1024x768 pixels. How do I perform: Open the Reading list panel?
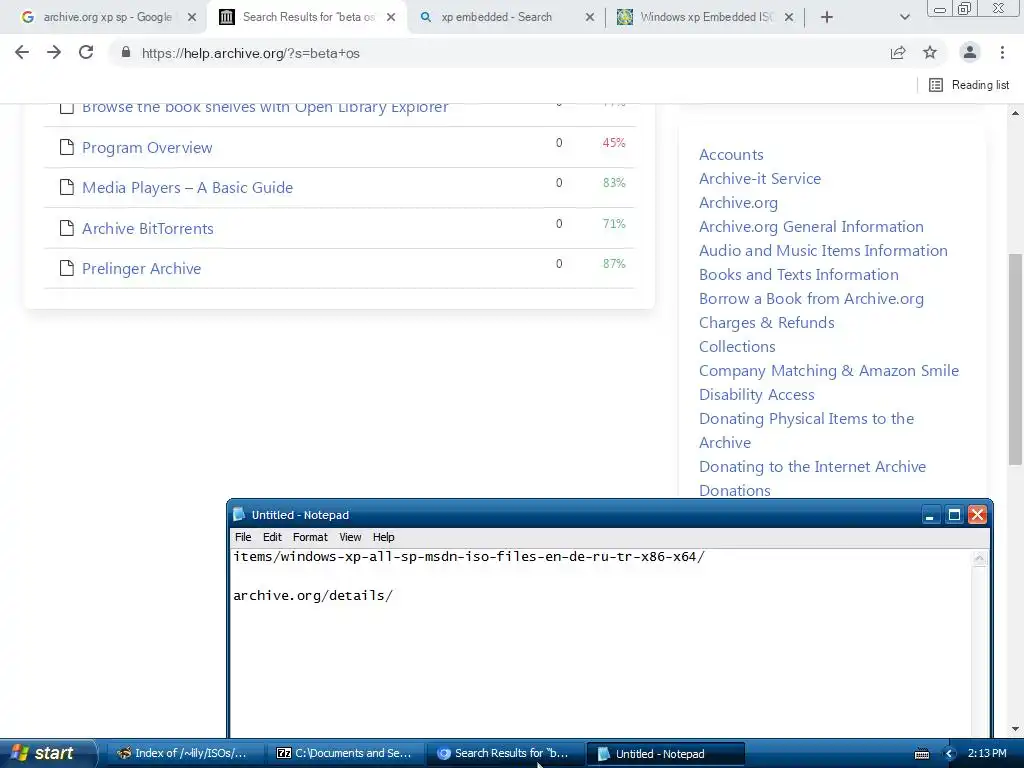tap(969, 85)
